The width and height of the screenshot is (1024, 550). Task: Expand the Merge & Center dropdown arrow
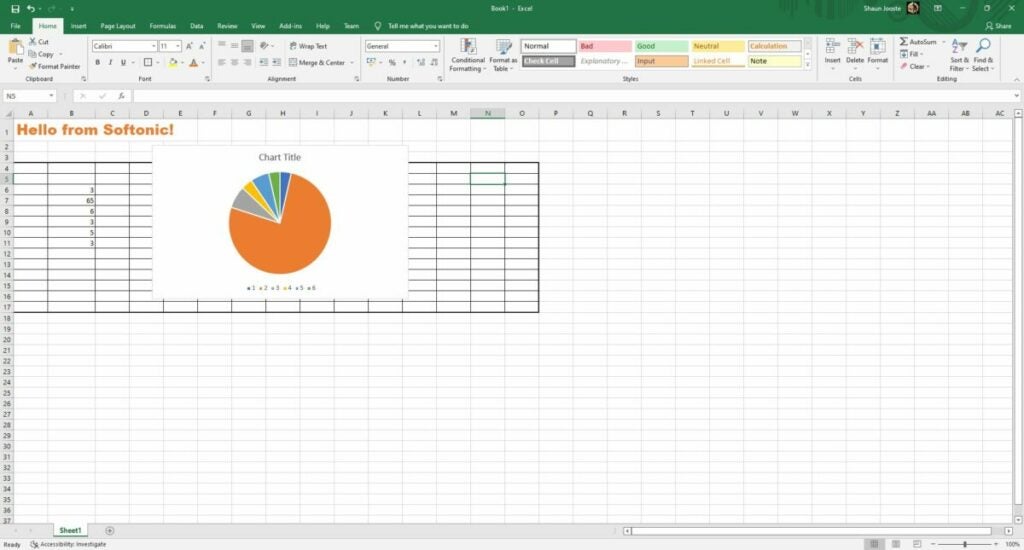(352, 63)
